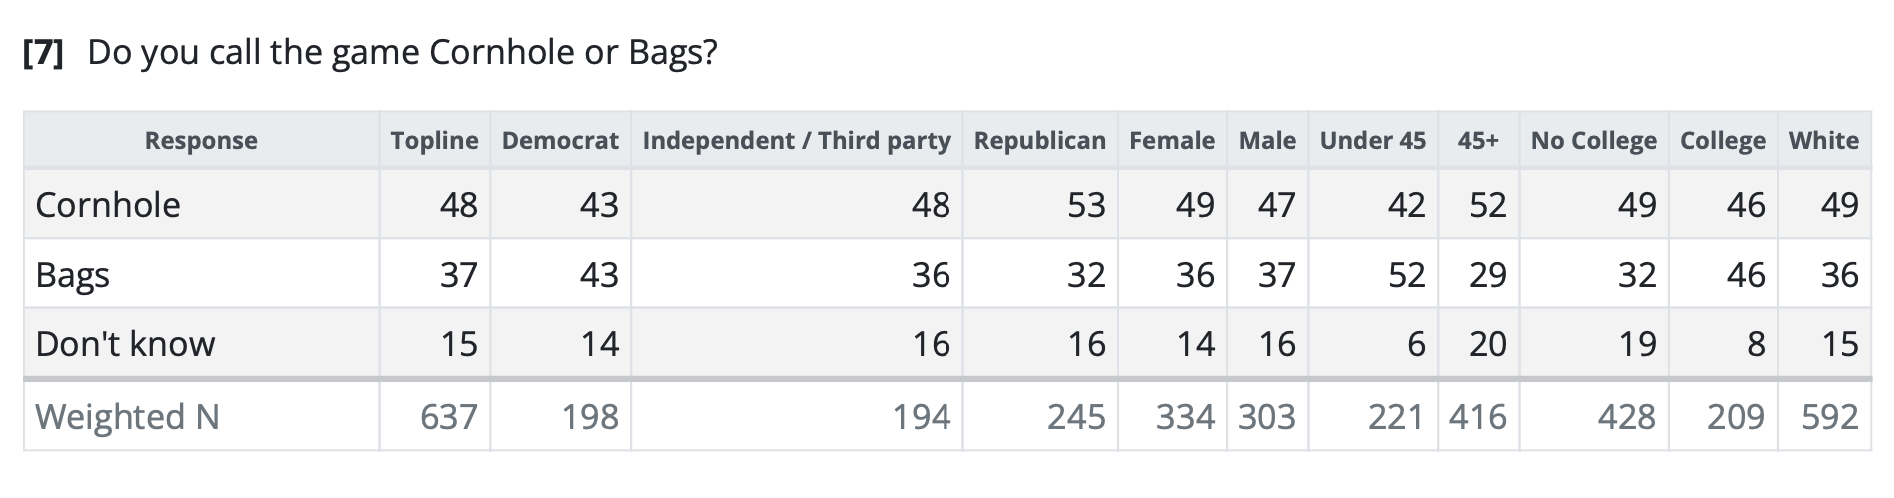
Task: Select the Topline column header
Action: coord(434,141)
